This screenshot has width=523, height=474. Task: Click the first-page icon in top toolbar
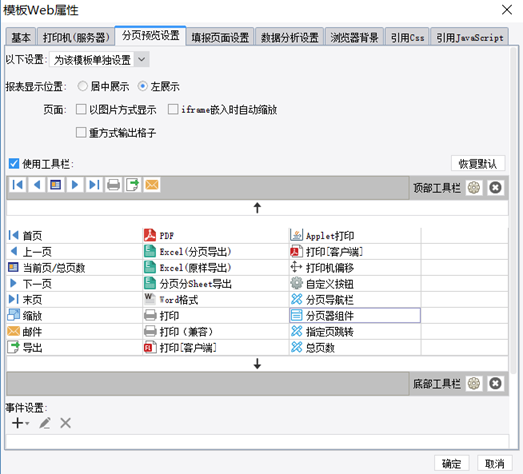tap(18, 184)
